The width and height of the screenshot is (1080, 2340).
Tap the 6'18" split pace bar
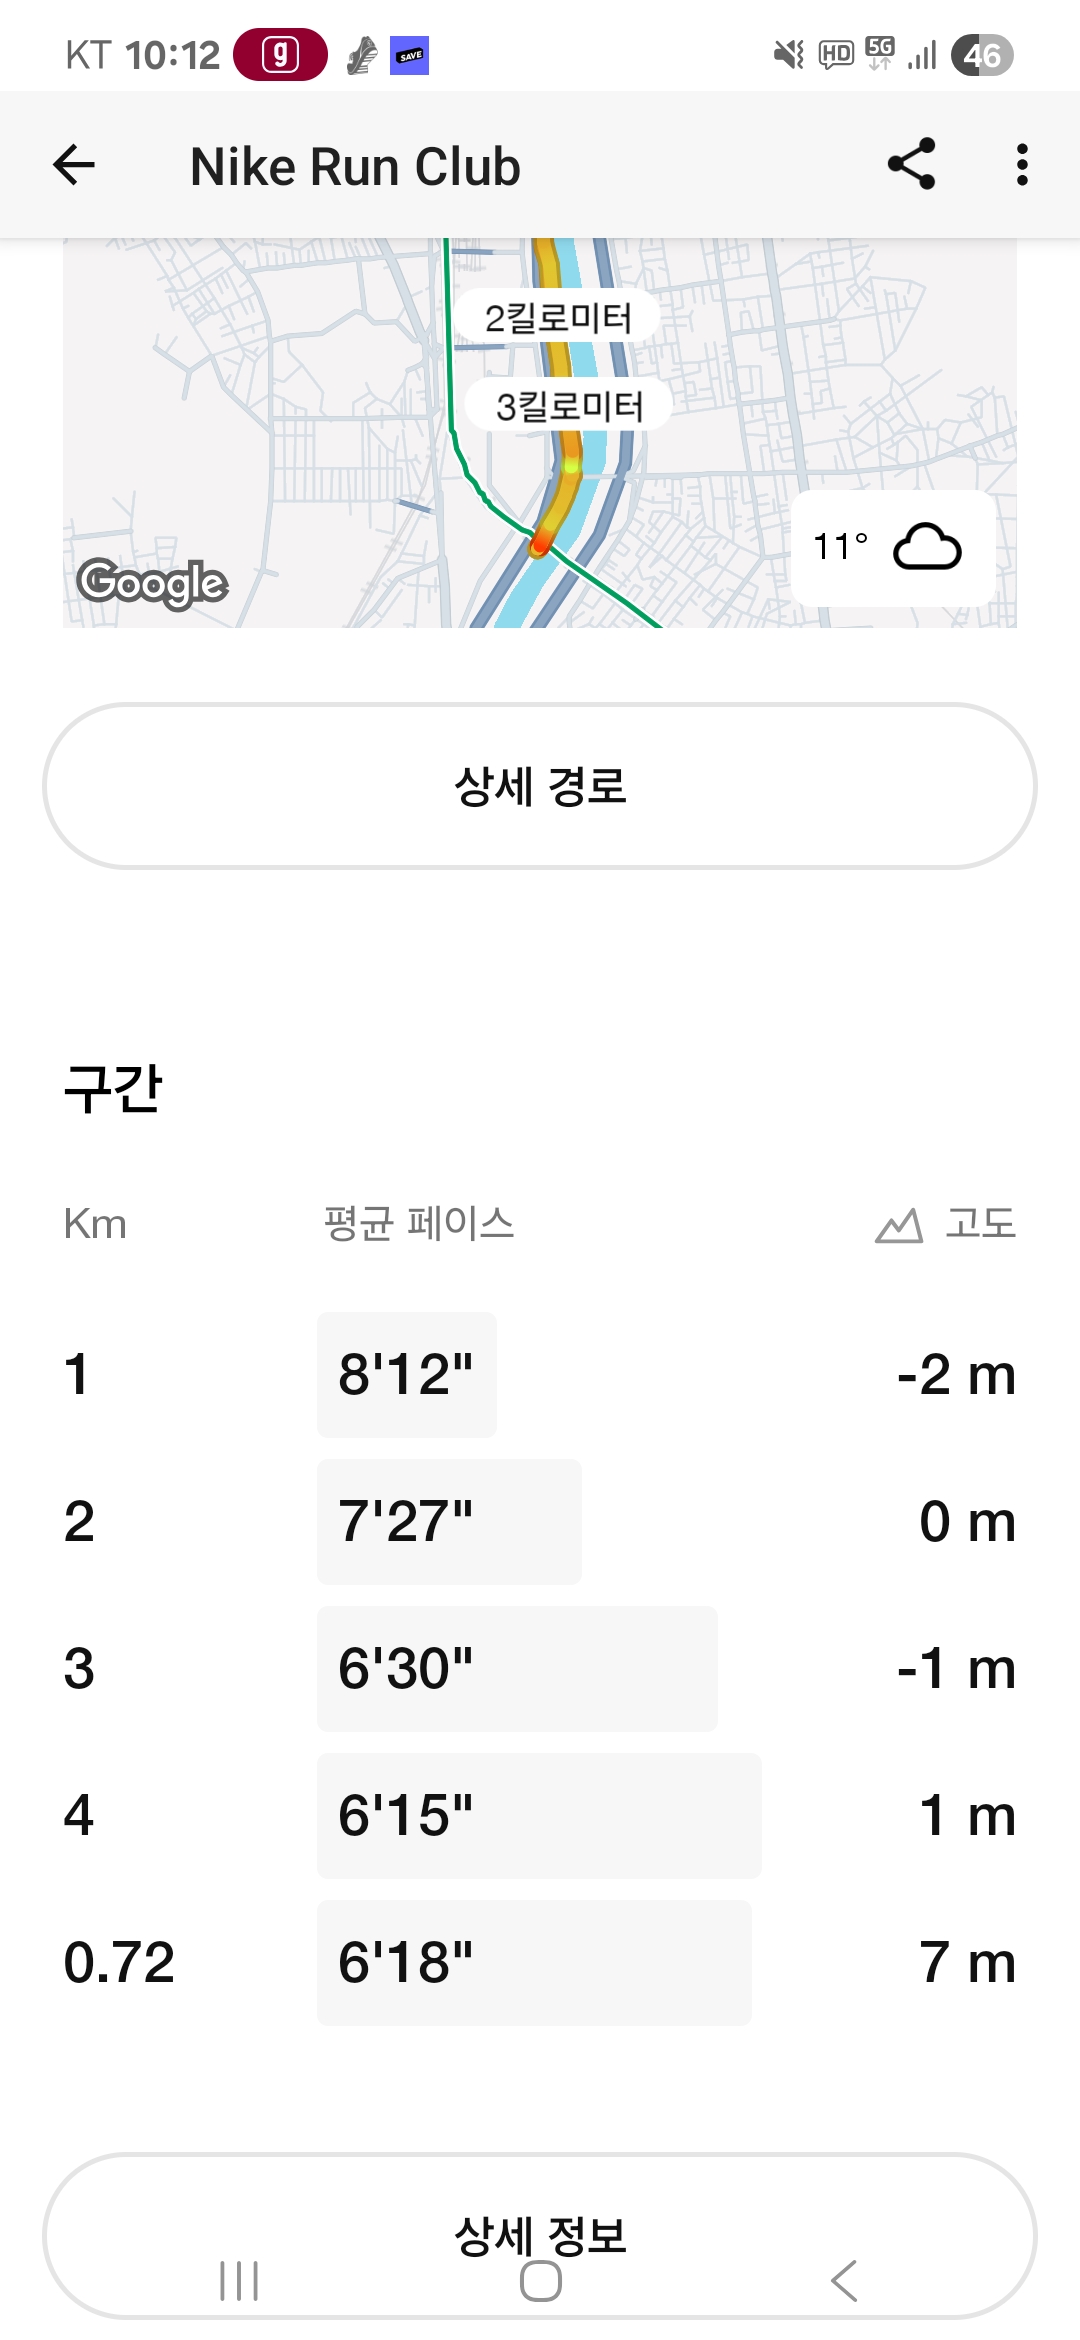click(534, 1963)
